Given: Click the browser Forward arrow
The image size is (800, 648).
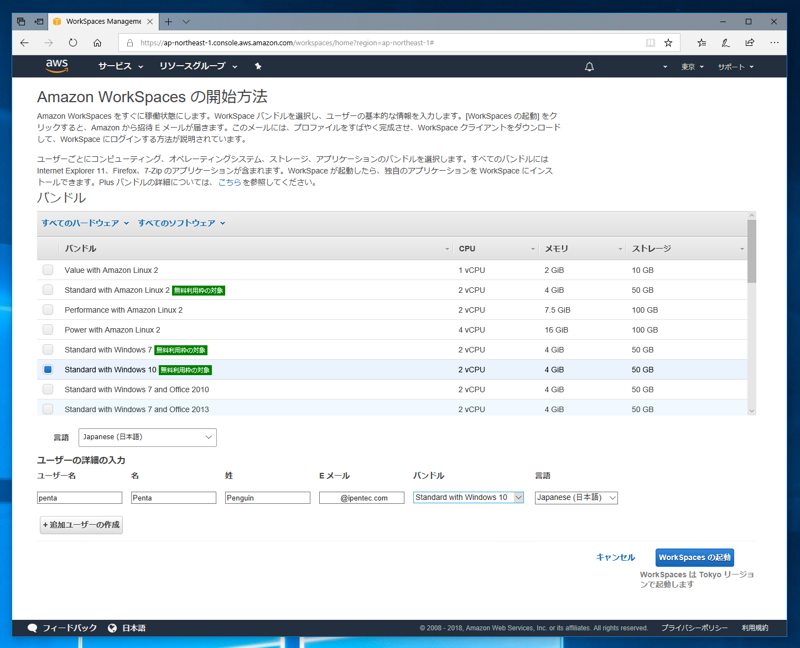Looking at the screenshot, I should (x=48, y=43).
